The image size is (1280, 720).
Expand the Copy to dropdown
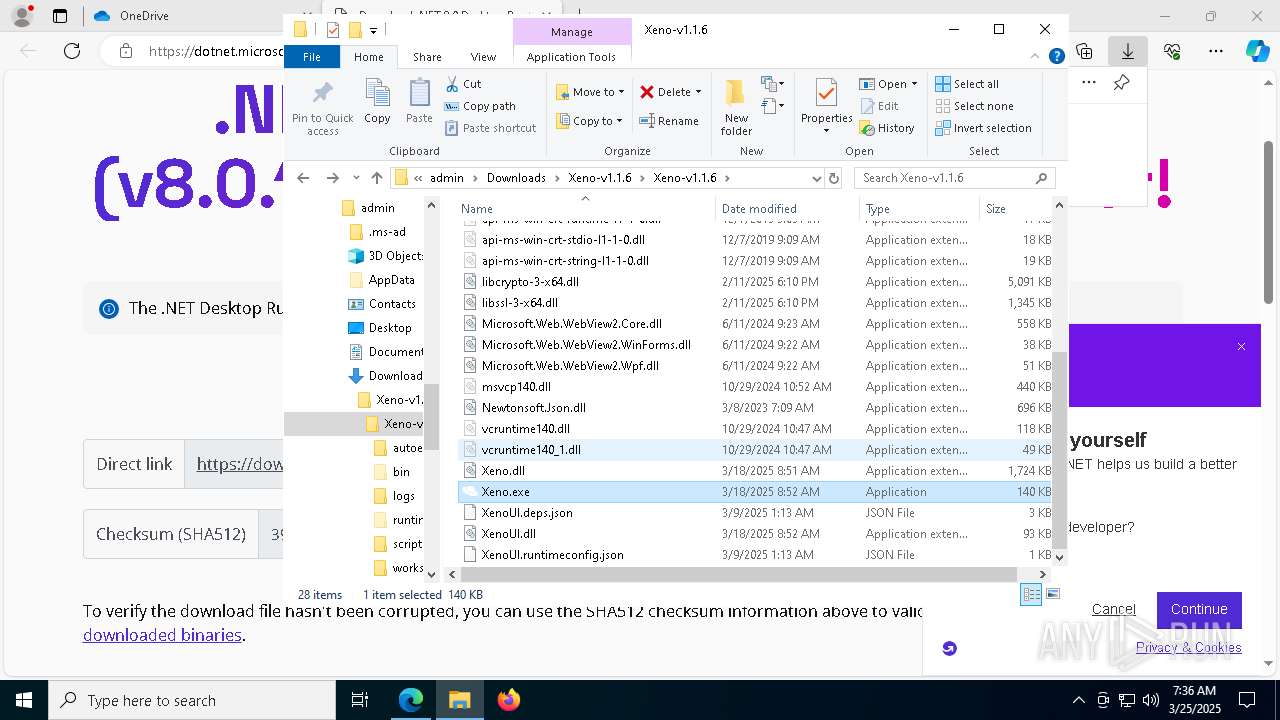coord(619,121)
